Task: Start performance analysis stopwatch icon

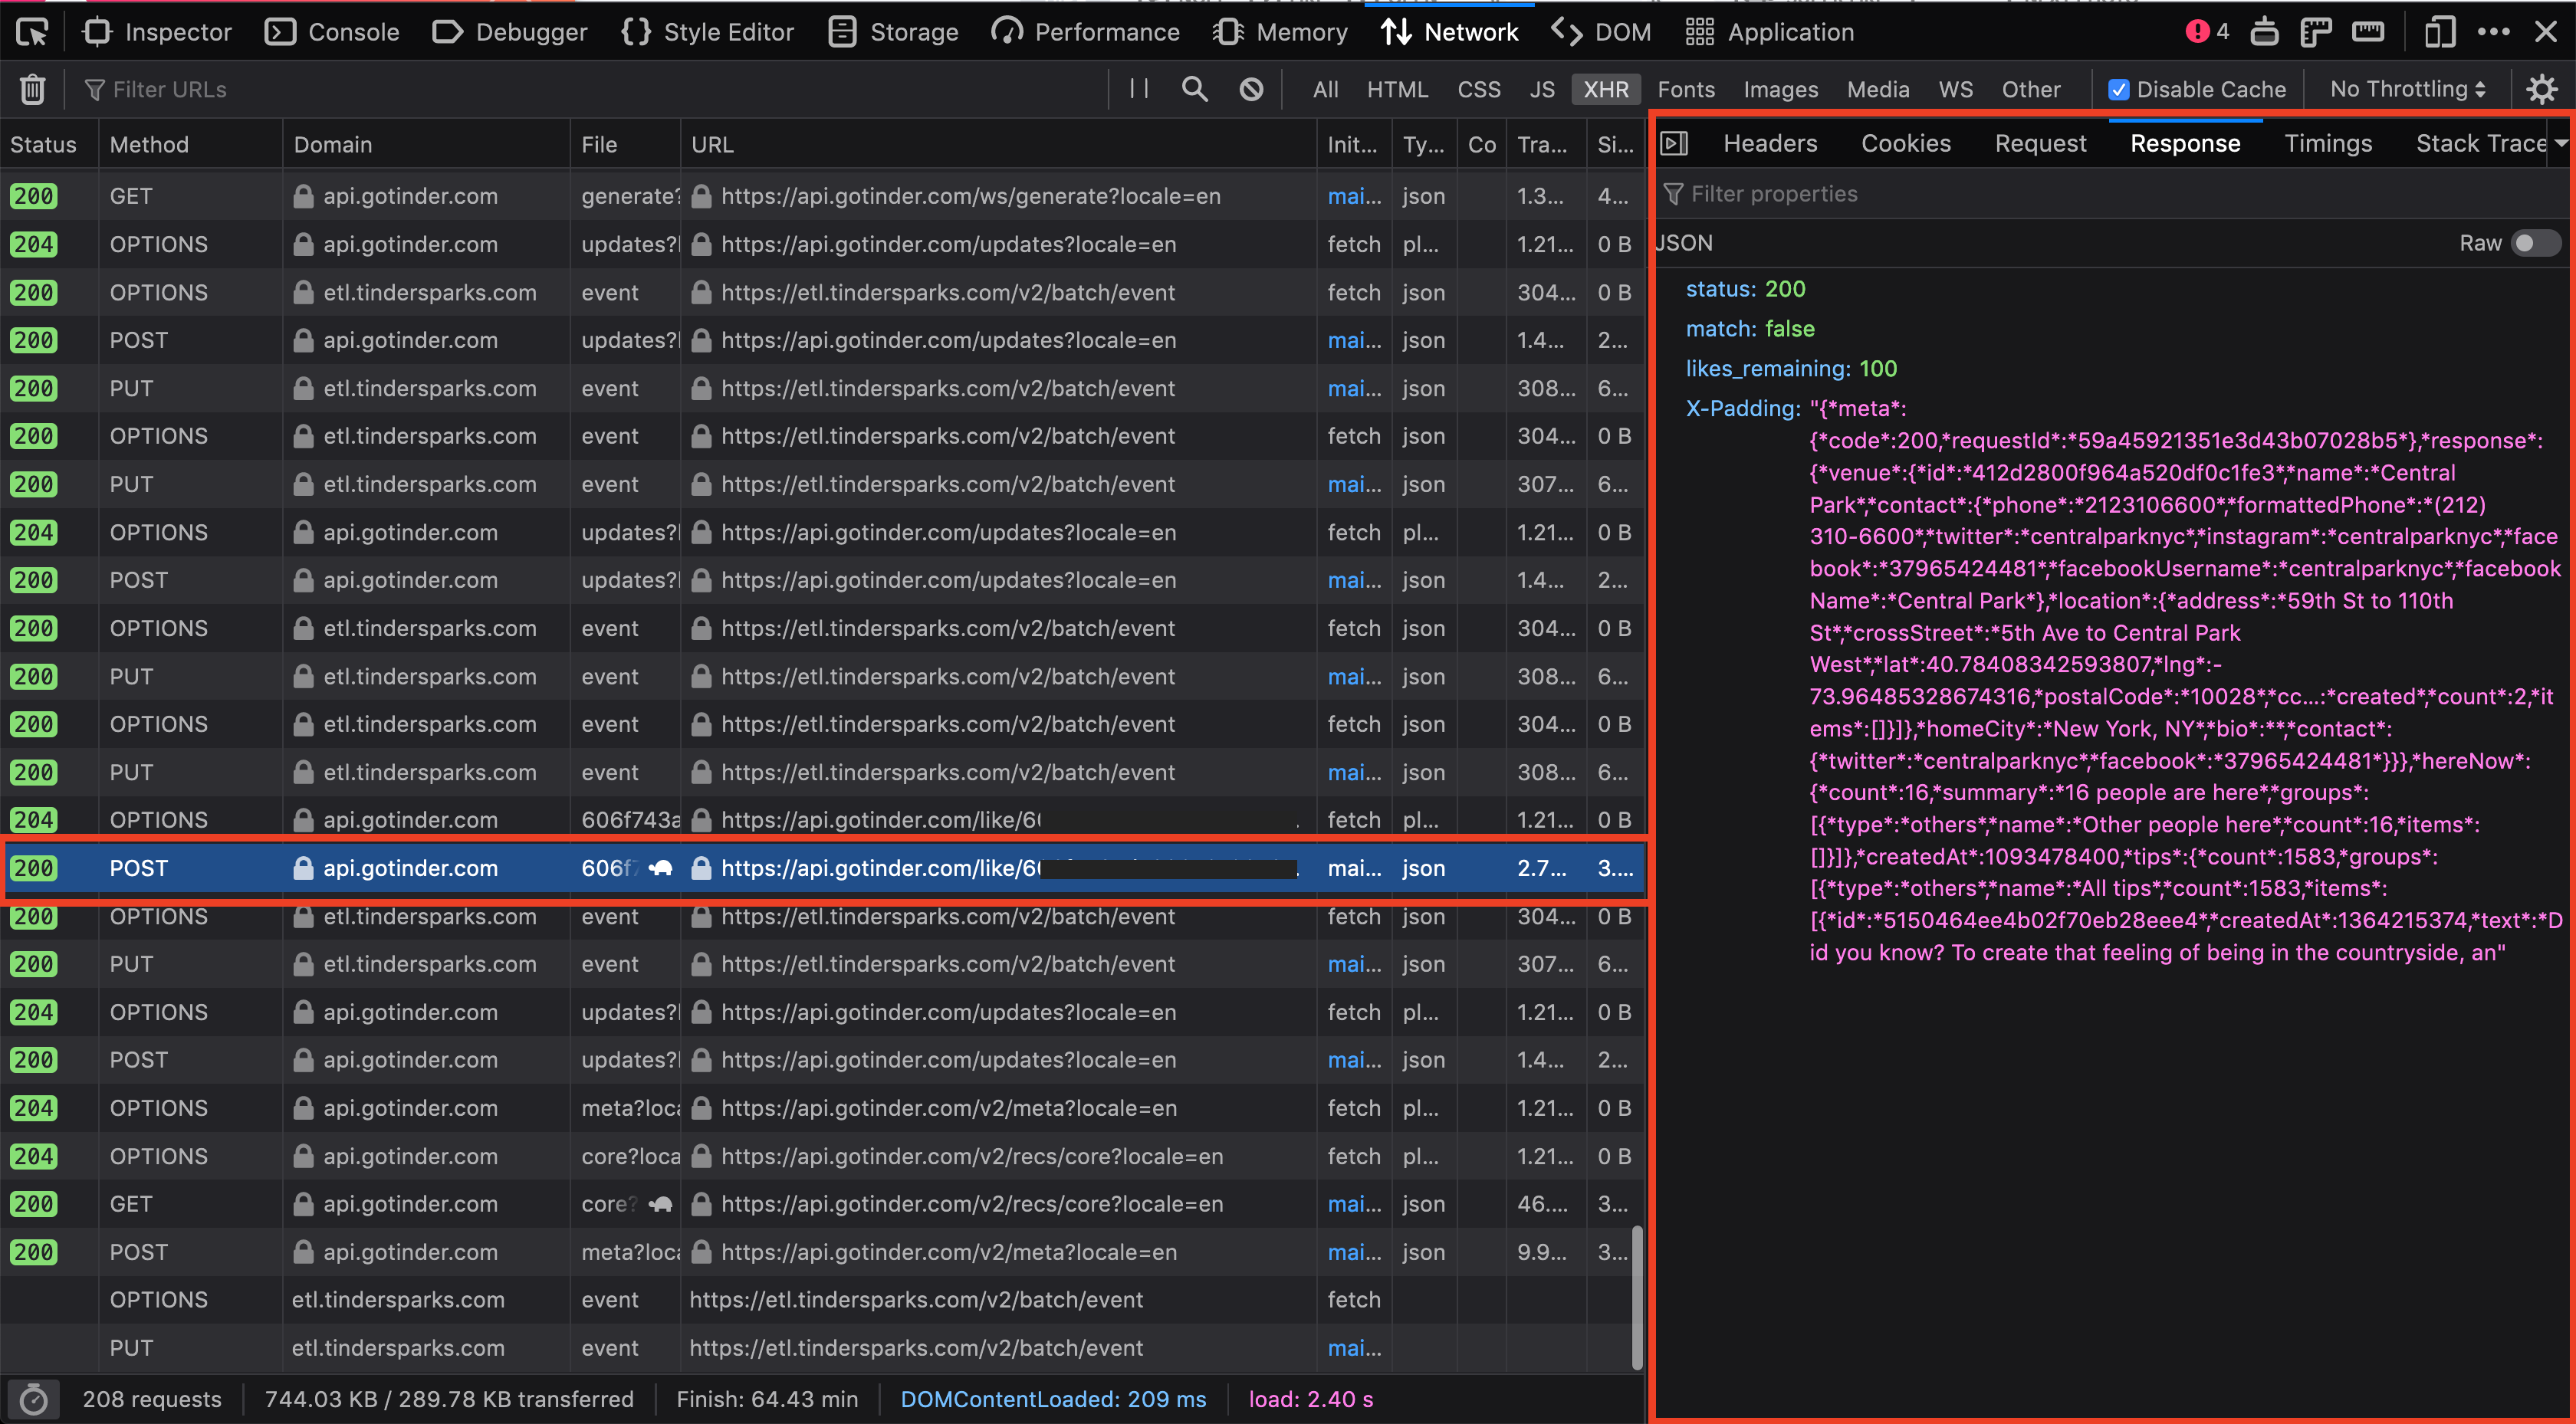Action: [33, 1399]
